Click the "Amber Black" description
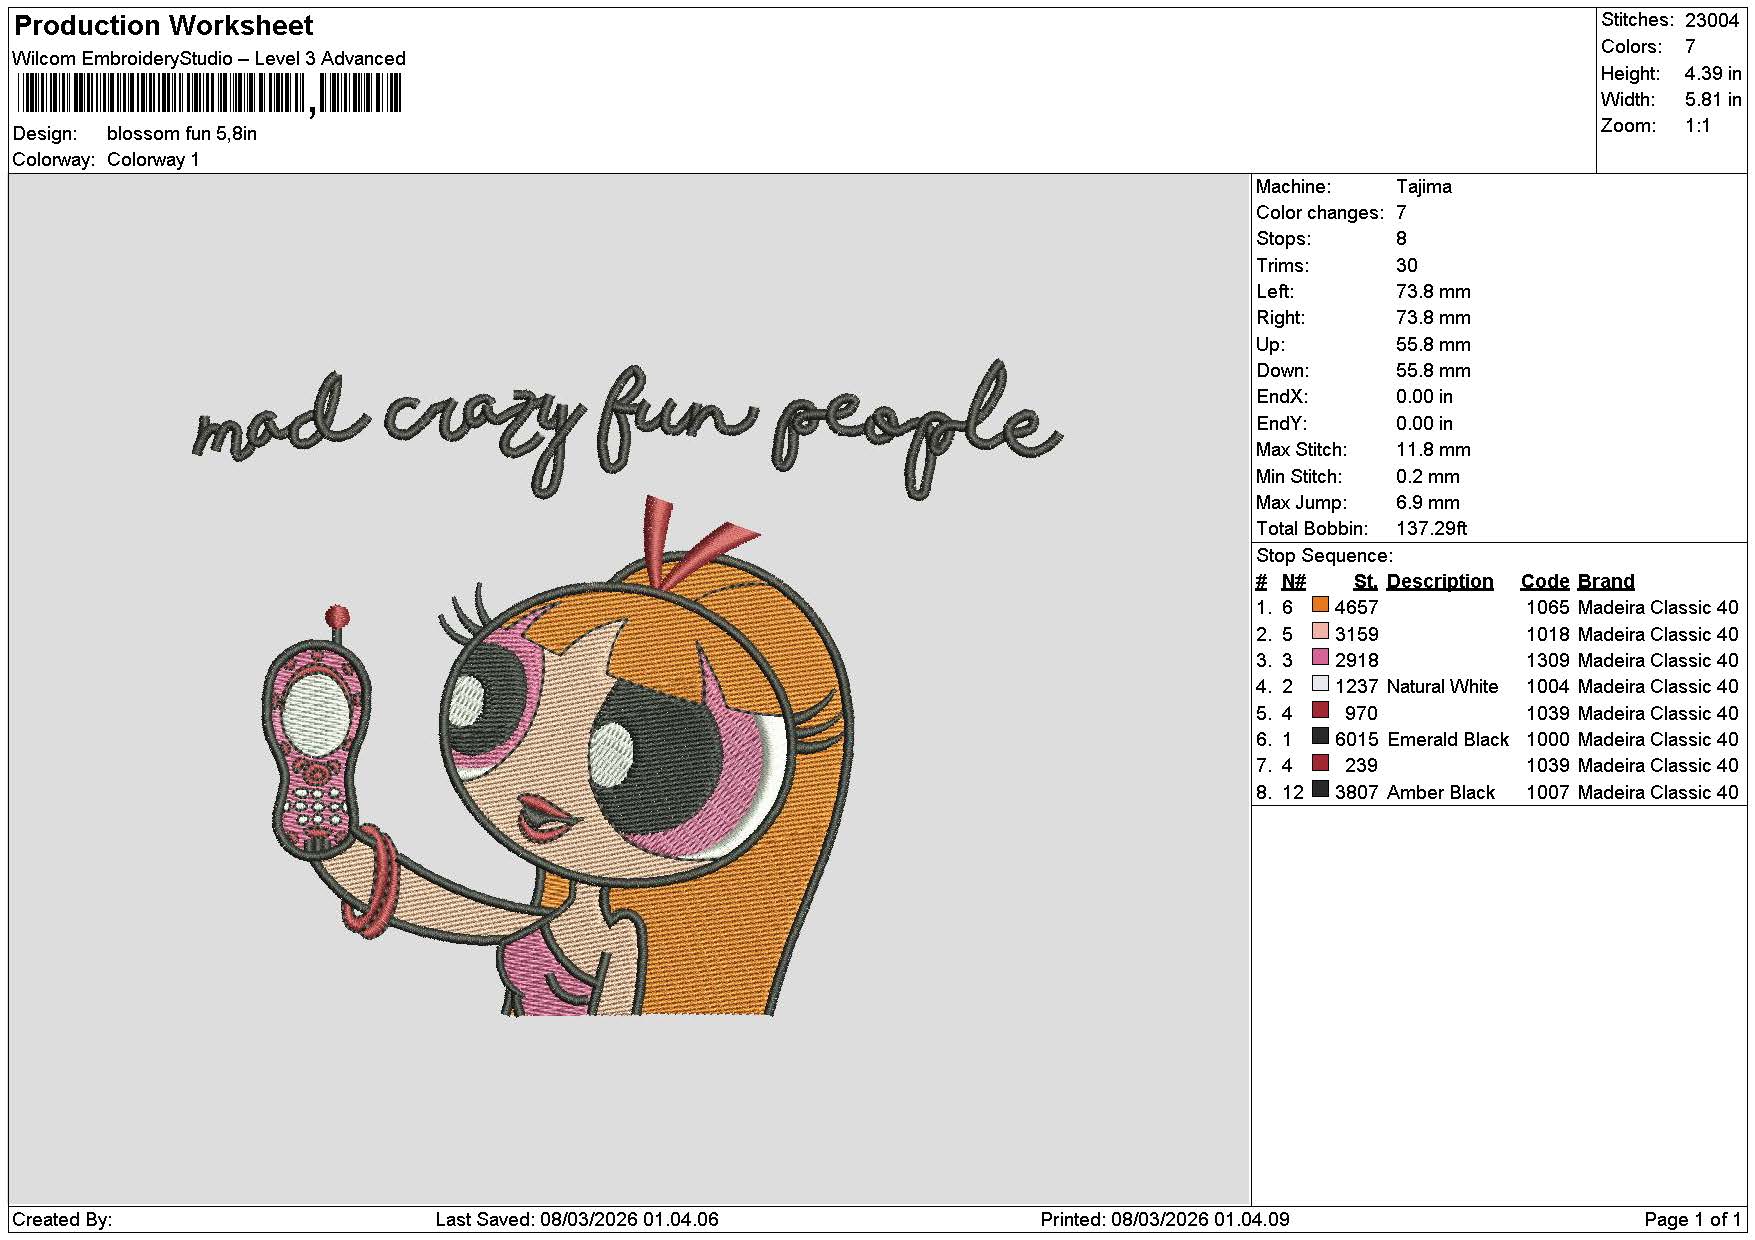1755x1240 pixels. pos(1441,793)
